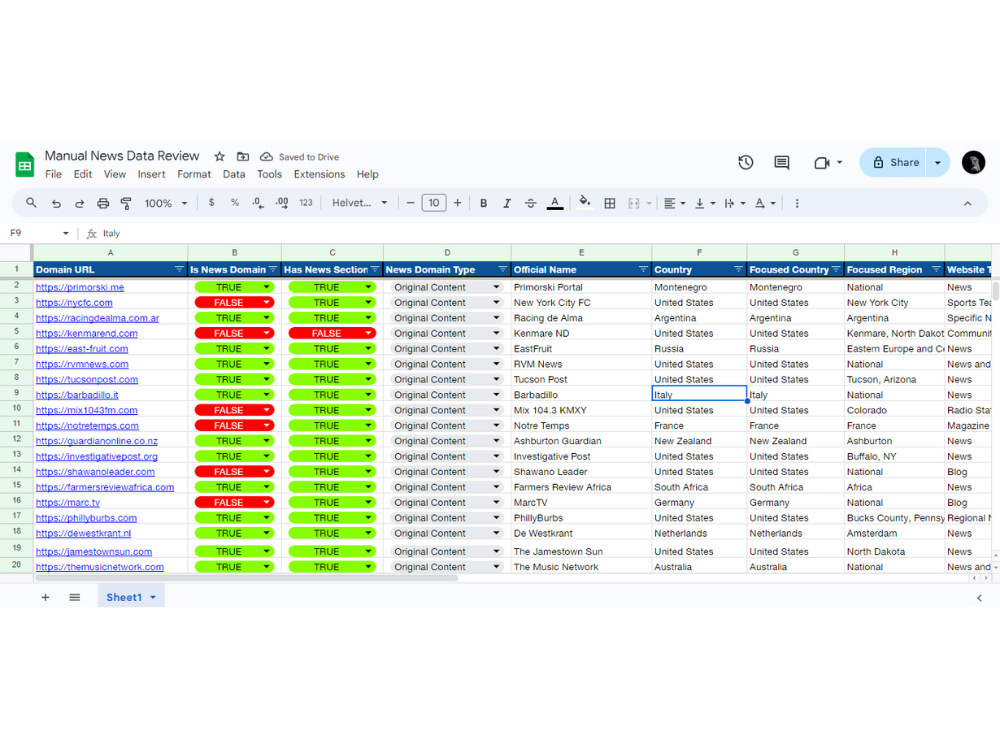The width and height of the screenshot is (1000, 750).
Task: Open filter on Country header
Action: (x=739, y=270)
